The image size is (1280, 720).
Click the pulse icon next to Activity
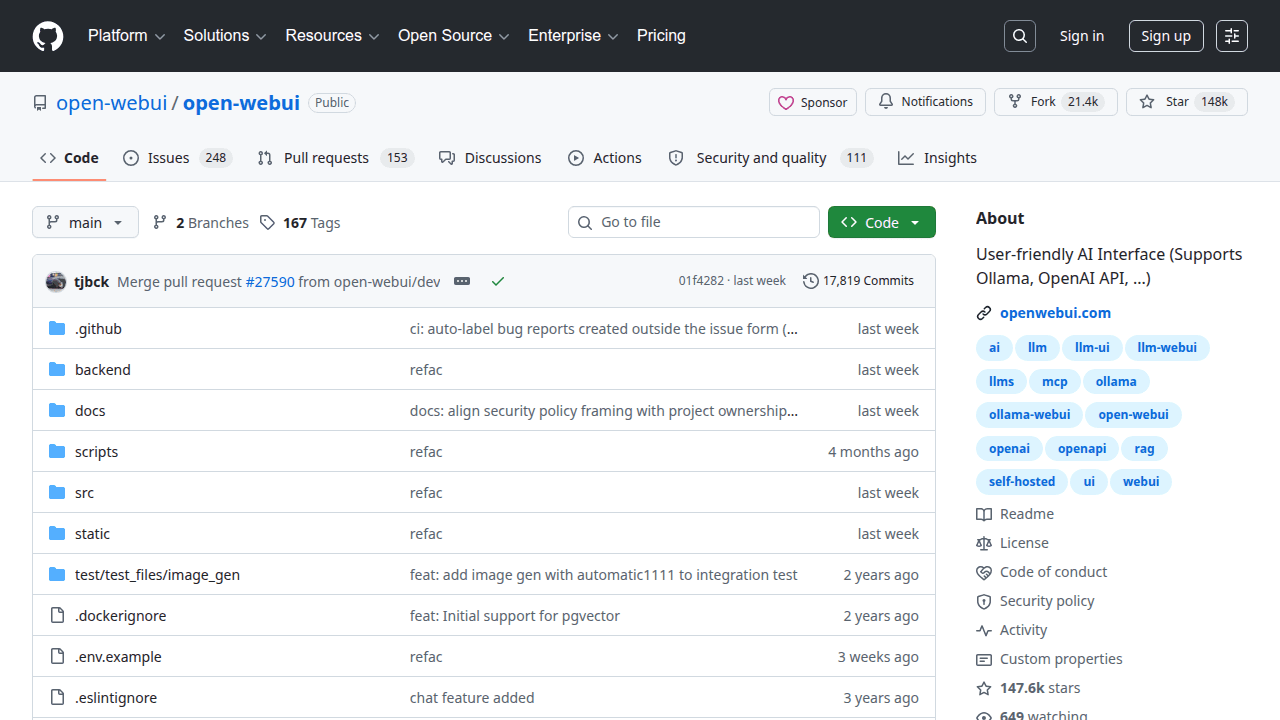pyautogui.click(x=984, y=630)
